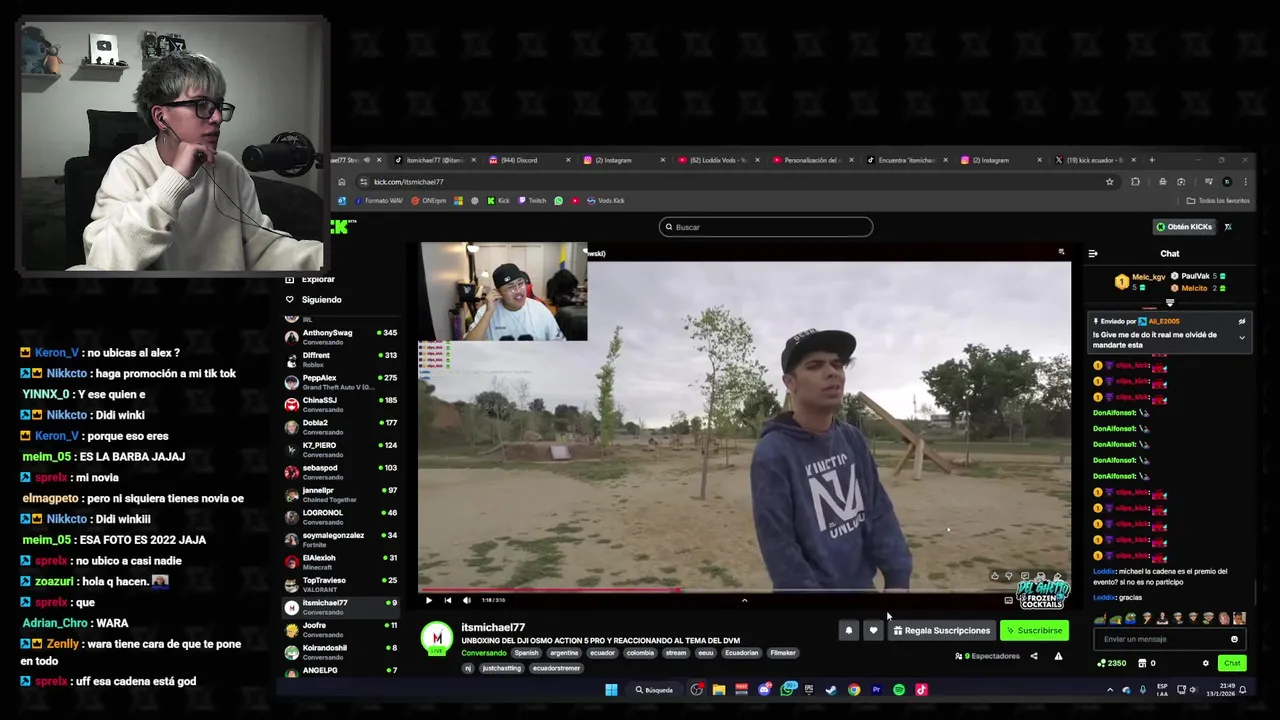1280x720 pixels.
Task: Report the stream with warning triangle icon
Action: (x=1058, y=656)
